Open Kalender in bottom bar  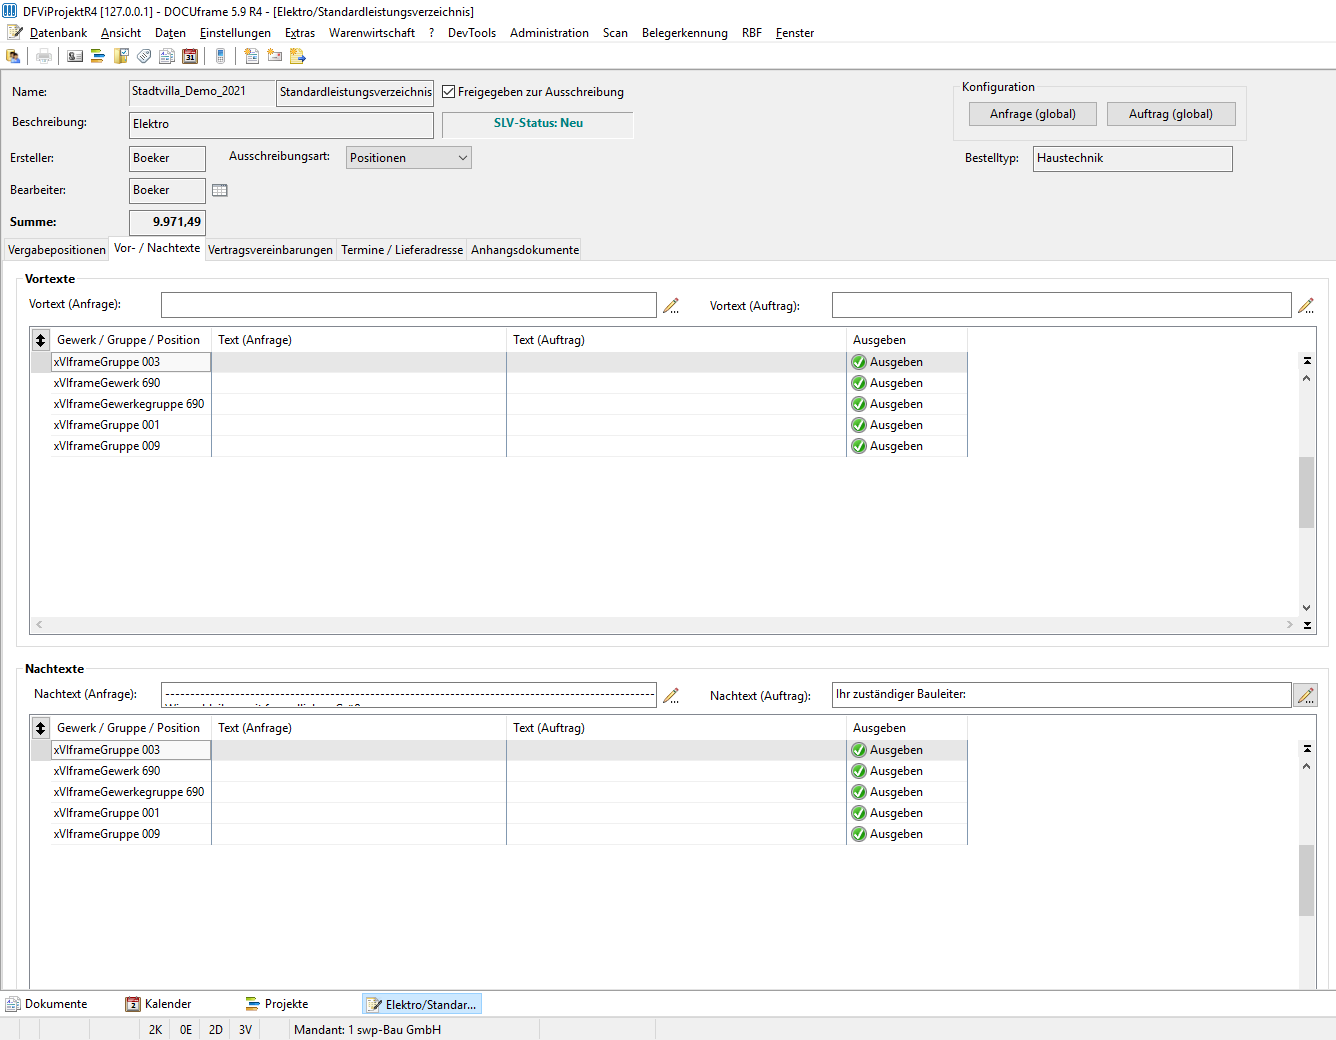click(x=159, y=1004)
